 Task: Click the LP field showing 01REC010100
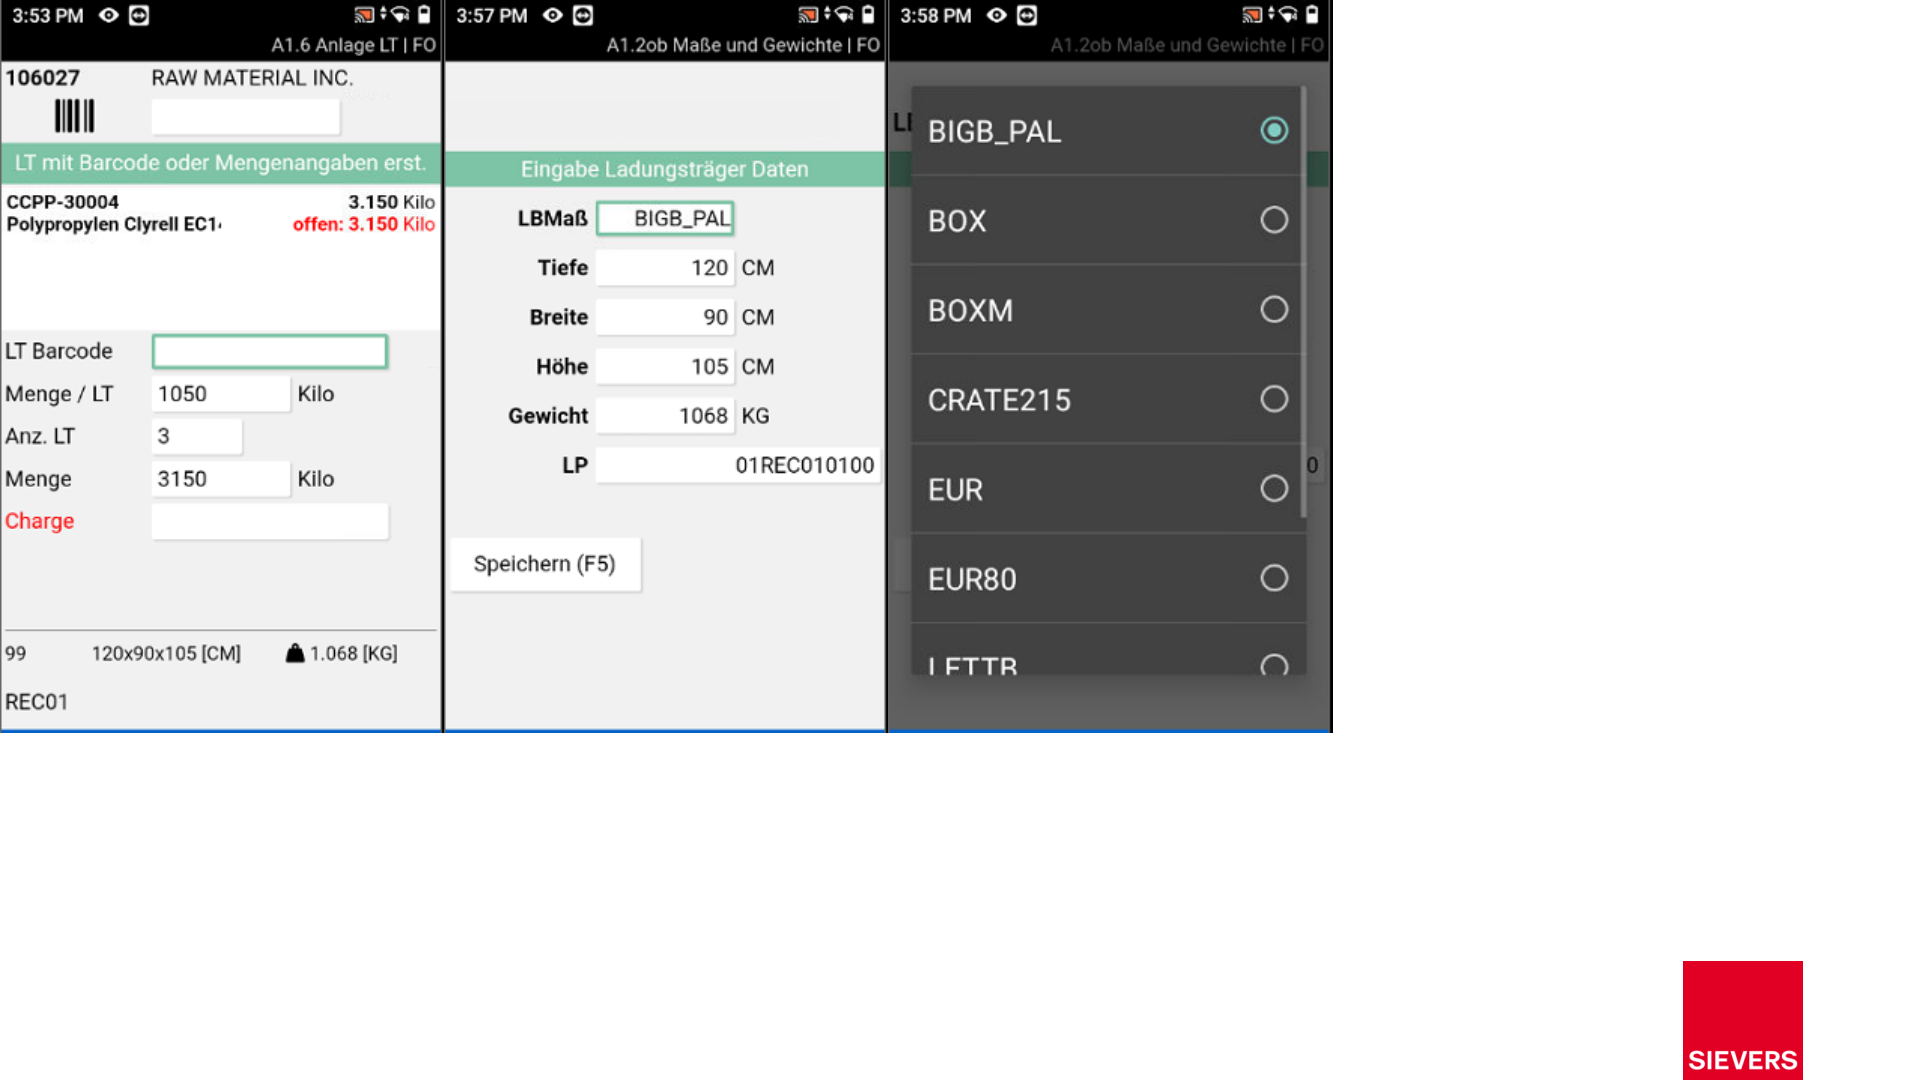click(738, 465)
